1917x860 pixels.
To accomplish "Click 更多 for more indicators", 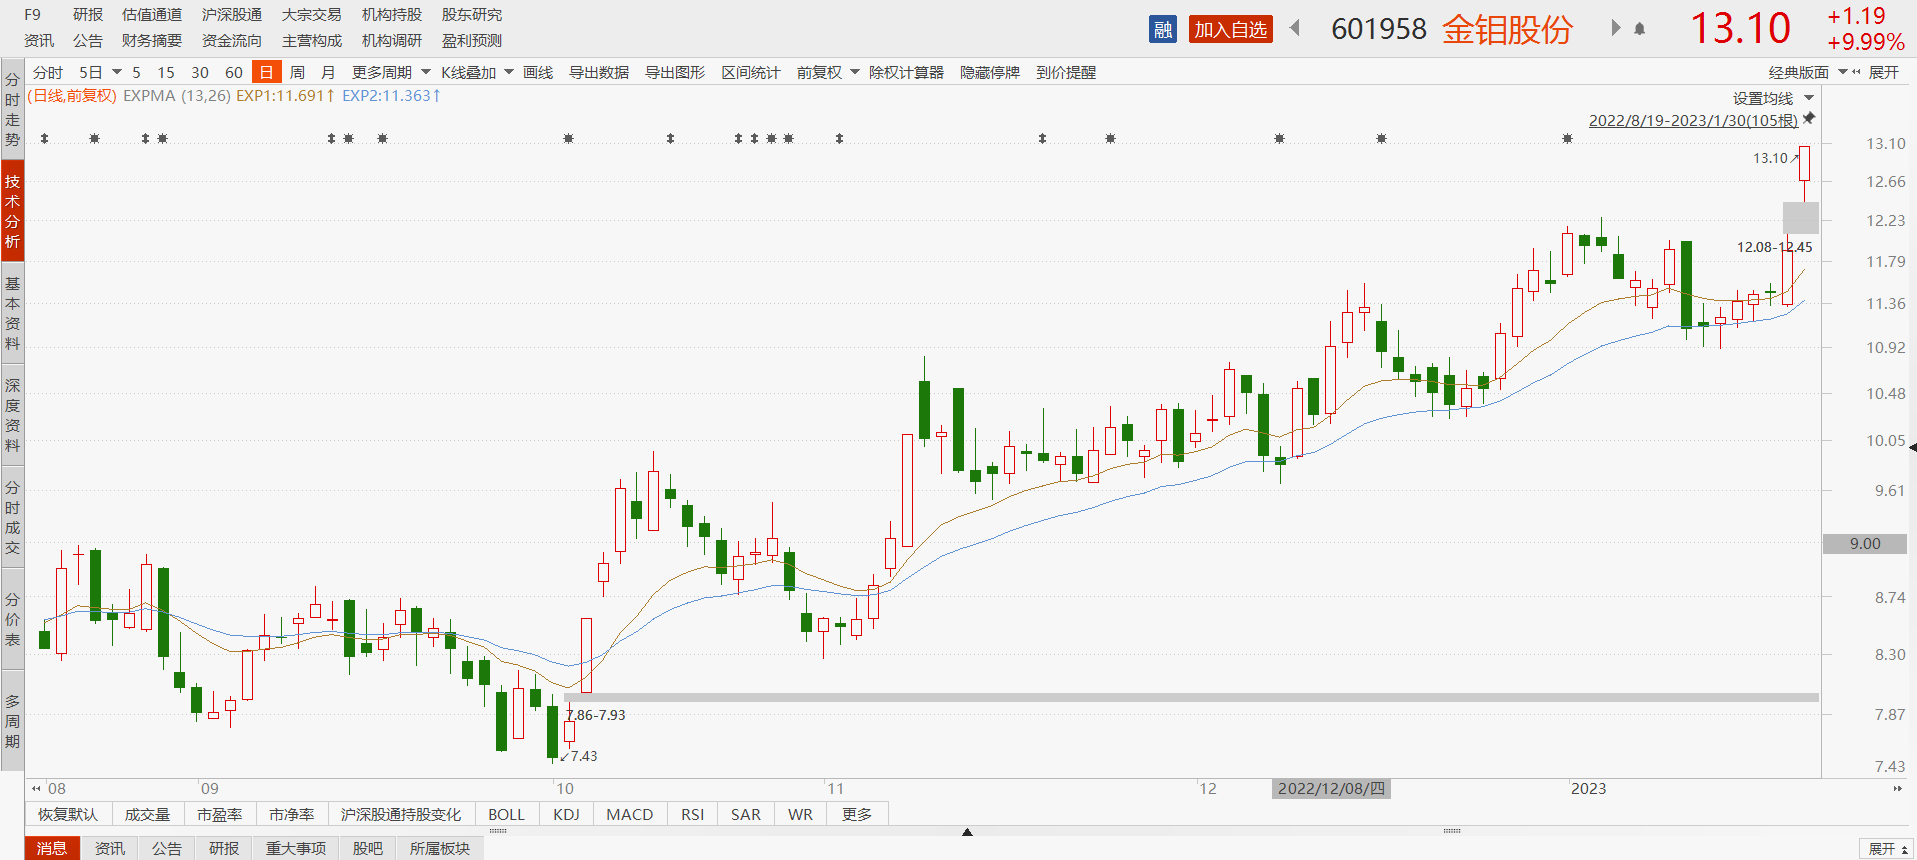I will pos(857,814).
